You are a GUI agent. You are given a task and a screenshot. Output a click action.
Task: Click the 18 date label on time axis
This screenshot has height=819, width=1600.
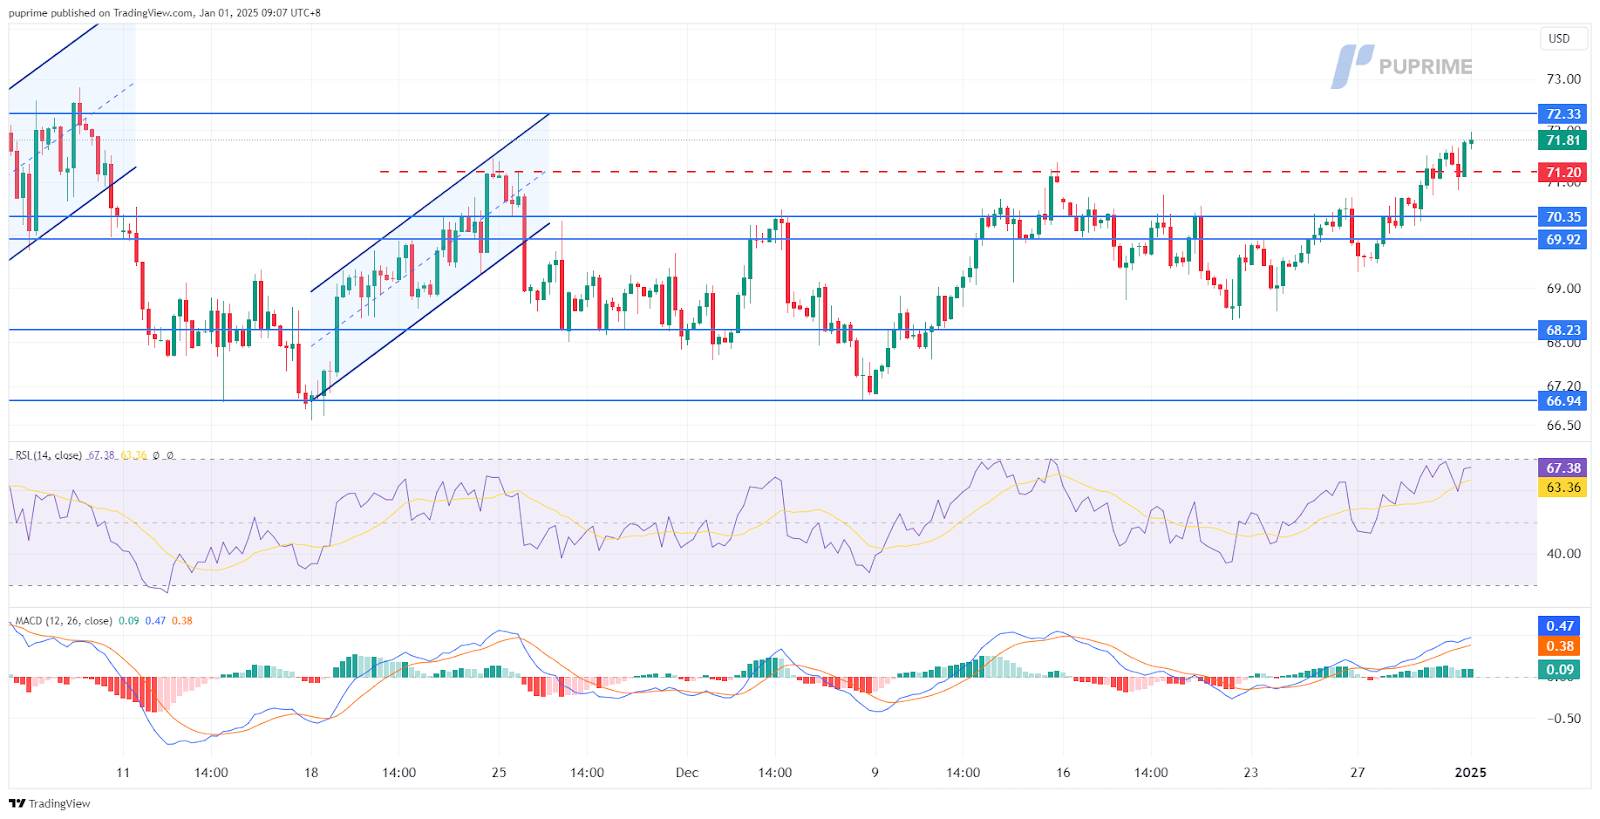coord(311,772)
